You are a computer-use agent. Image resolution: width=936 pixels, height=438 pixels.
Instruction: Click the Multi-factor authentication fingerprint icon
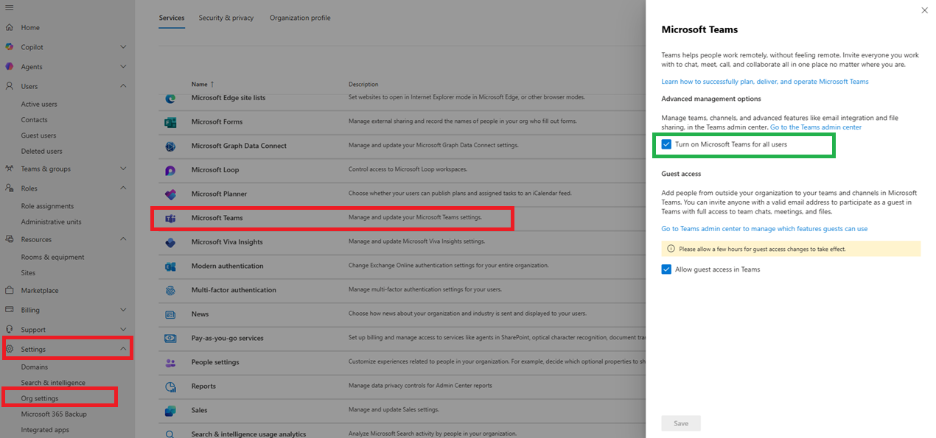(170, 290)
